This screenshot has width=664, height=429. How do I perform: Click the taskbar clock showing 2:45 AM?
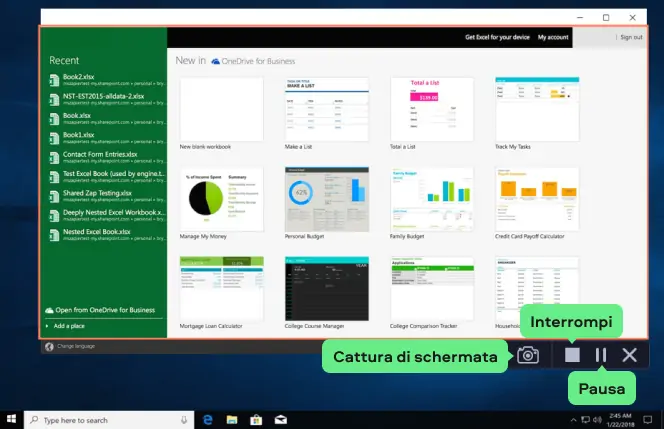[x=620, y=420]
